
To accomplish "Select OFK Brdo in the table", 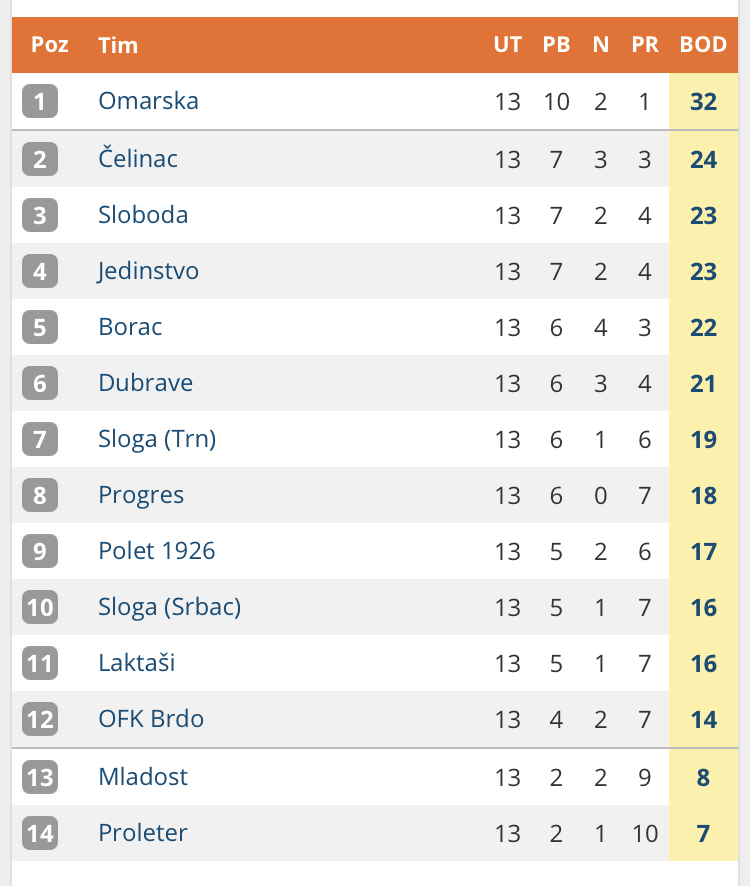I will pyautogui.click(x=151, y=719).
